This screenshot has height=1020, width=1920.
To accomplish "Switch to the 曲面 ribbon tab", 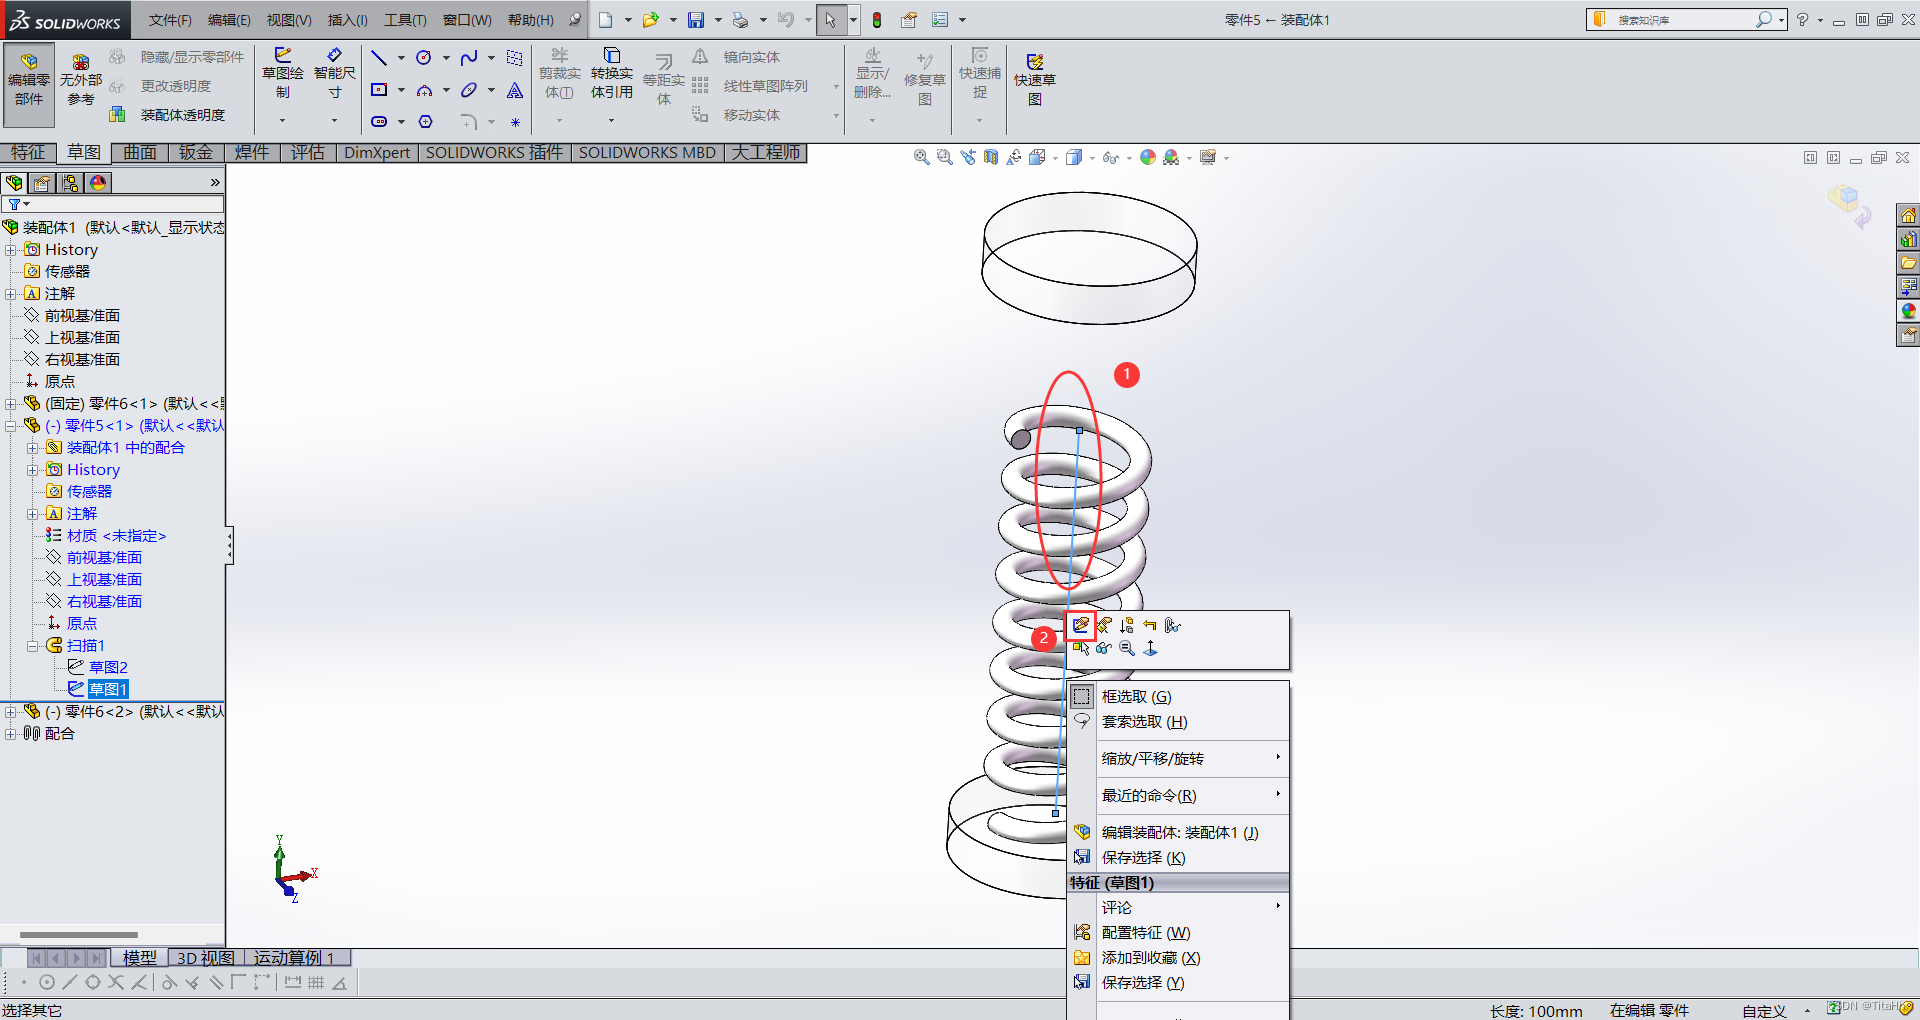I will point(140,153).
